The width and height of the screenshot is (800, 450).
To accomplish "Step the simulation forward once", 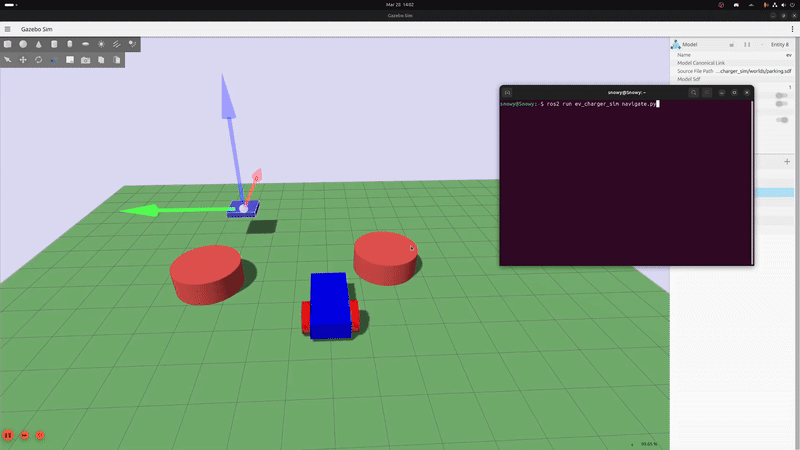I will [x=24, y=436].
